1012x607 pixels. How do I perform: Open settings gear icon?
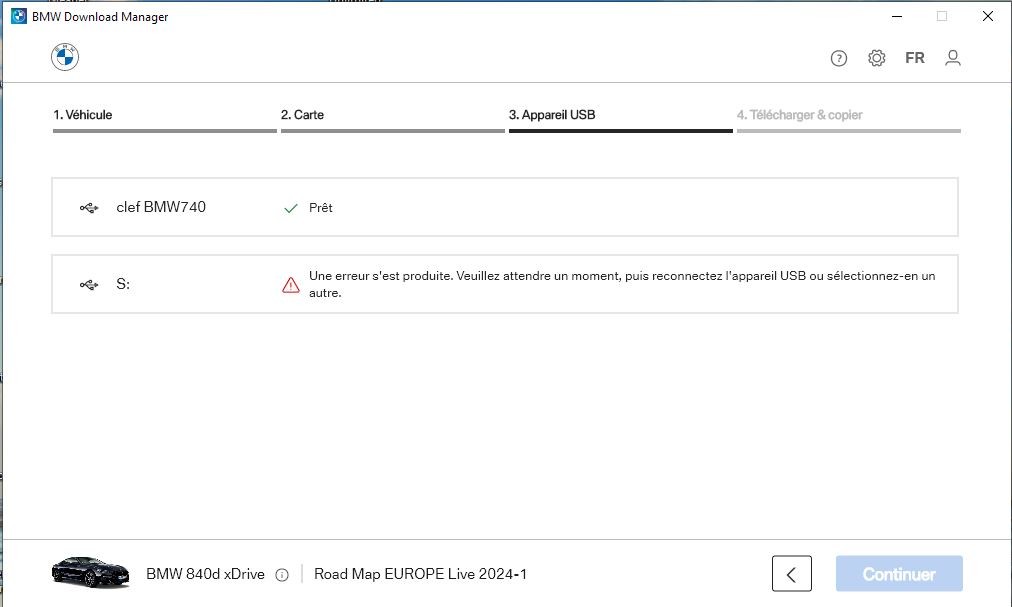click(x=876, y=58)
